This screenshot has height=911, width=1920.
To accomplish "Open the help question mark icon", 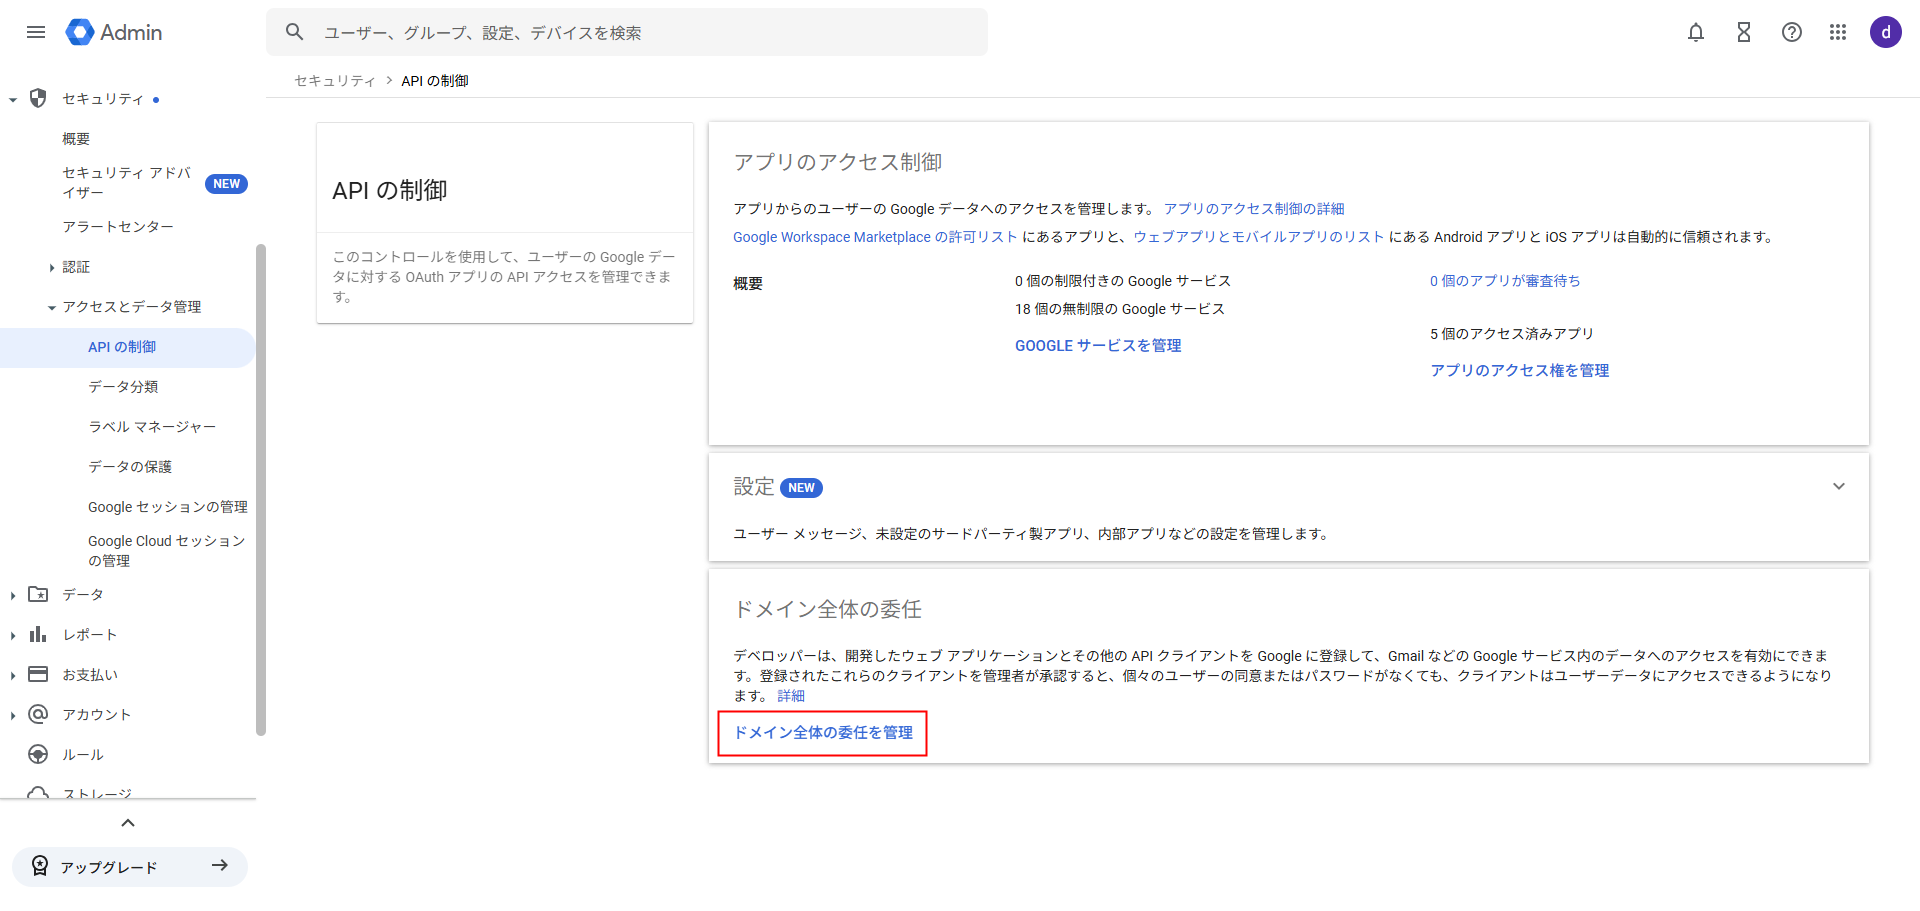I will point(1791,32).
